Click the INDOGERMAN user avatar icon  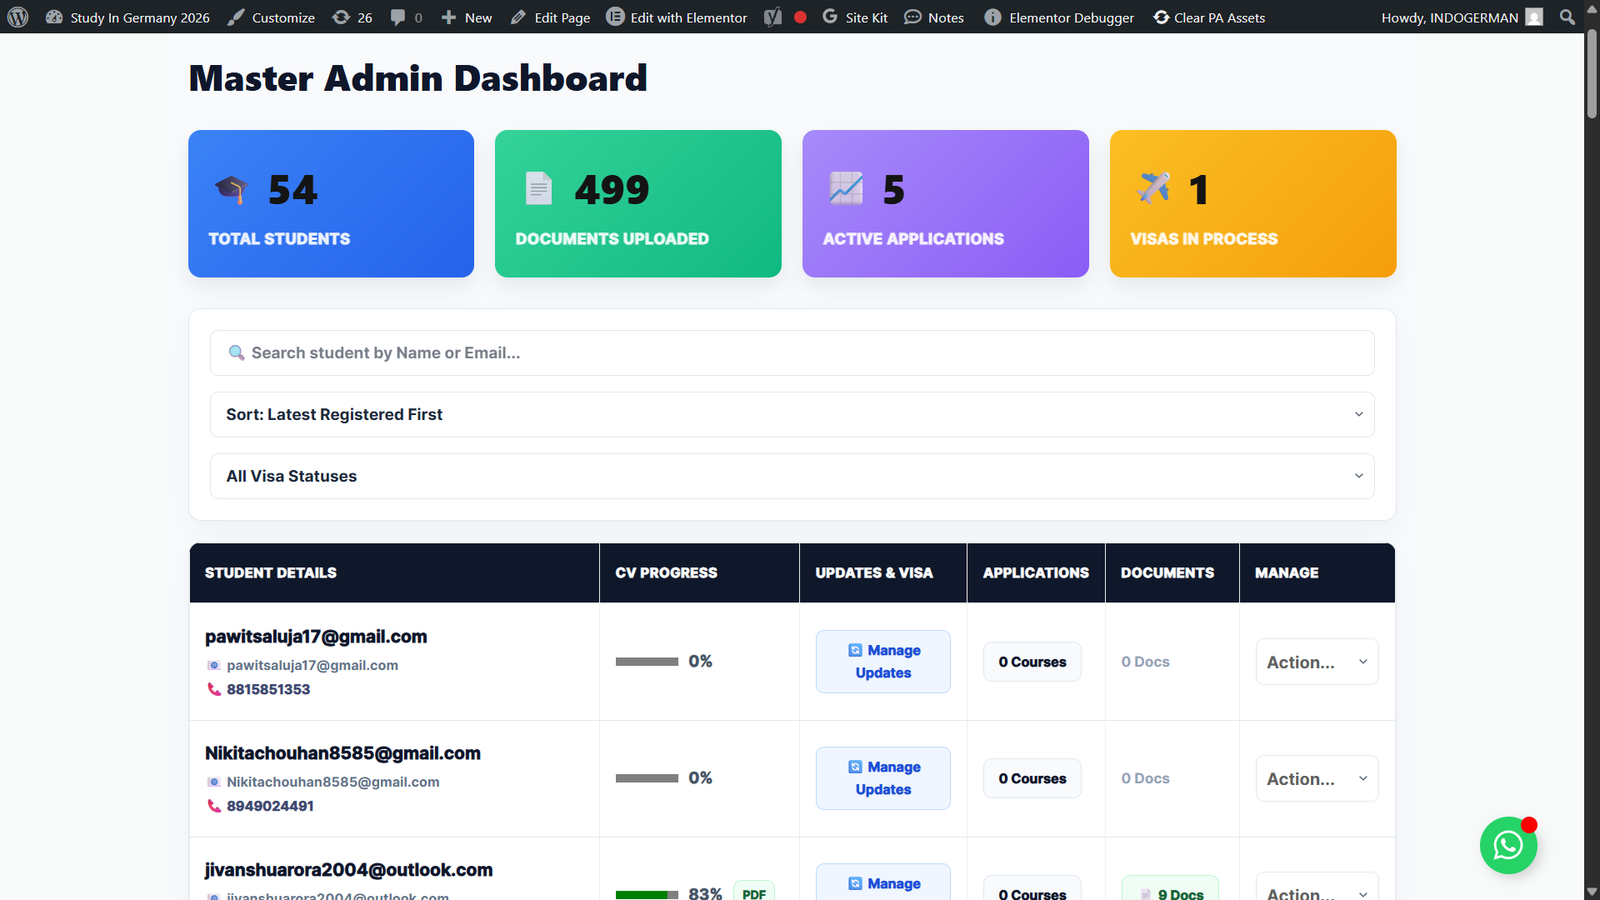click(1534, 17)
